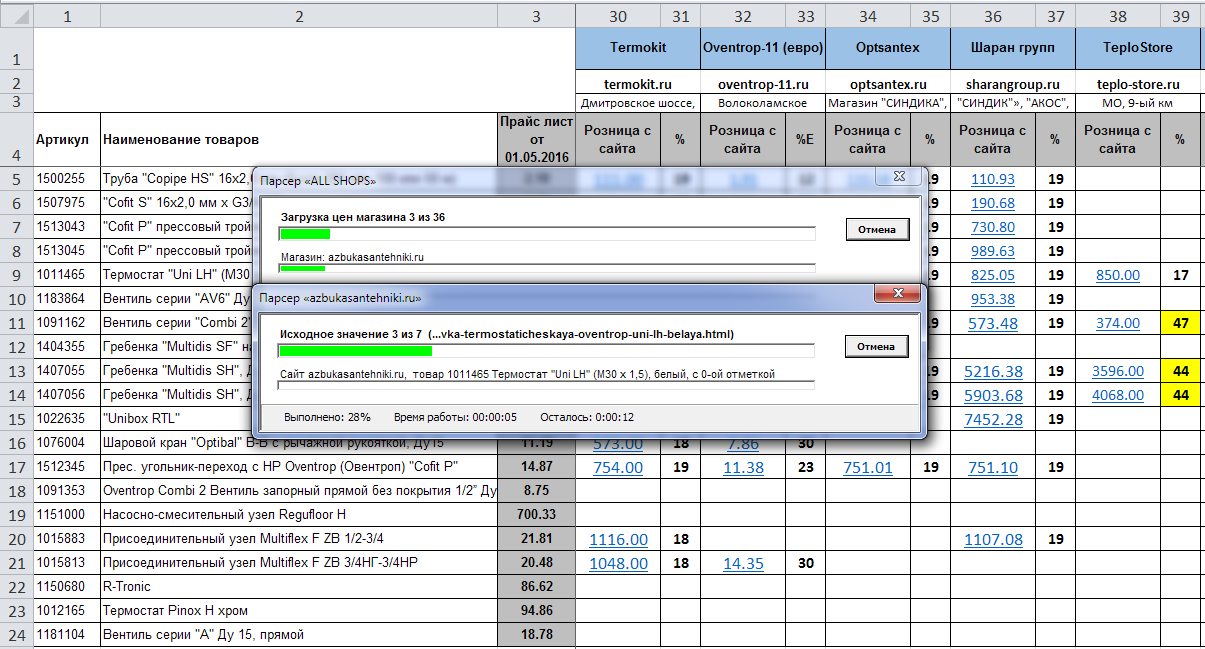Select the teplo-store.ru cell

[1138, 84]
